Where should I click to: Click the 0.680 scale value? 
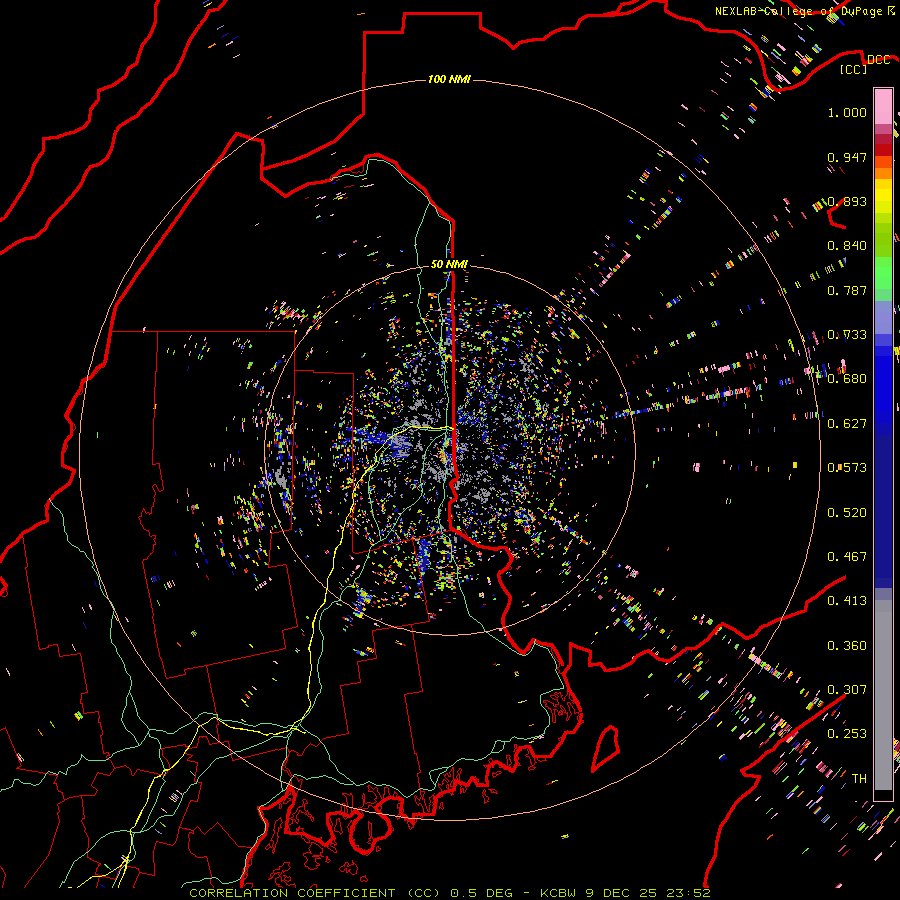[847, 379]
